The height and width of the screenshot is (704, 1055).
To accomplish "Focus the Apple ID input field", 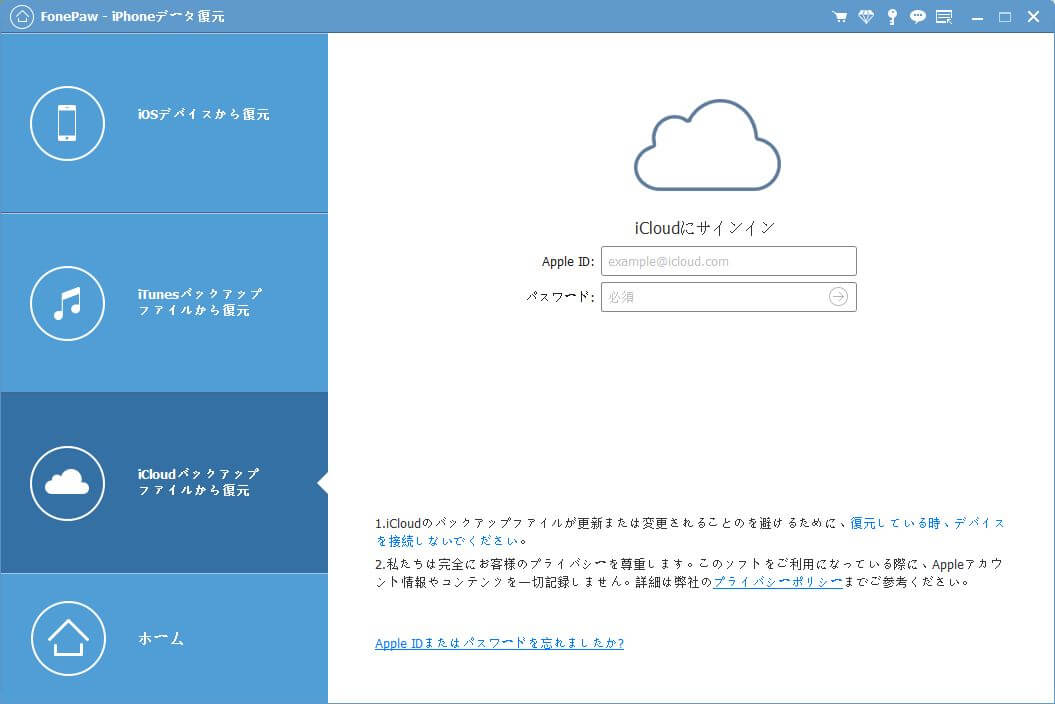I will point(729,261).
